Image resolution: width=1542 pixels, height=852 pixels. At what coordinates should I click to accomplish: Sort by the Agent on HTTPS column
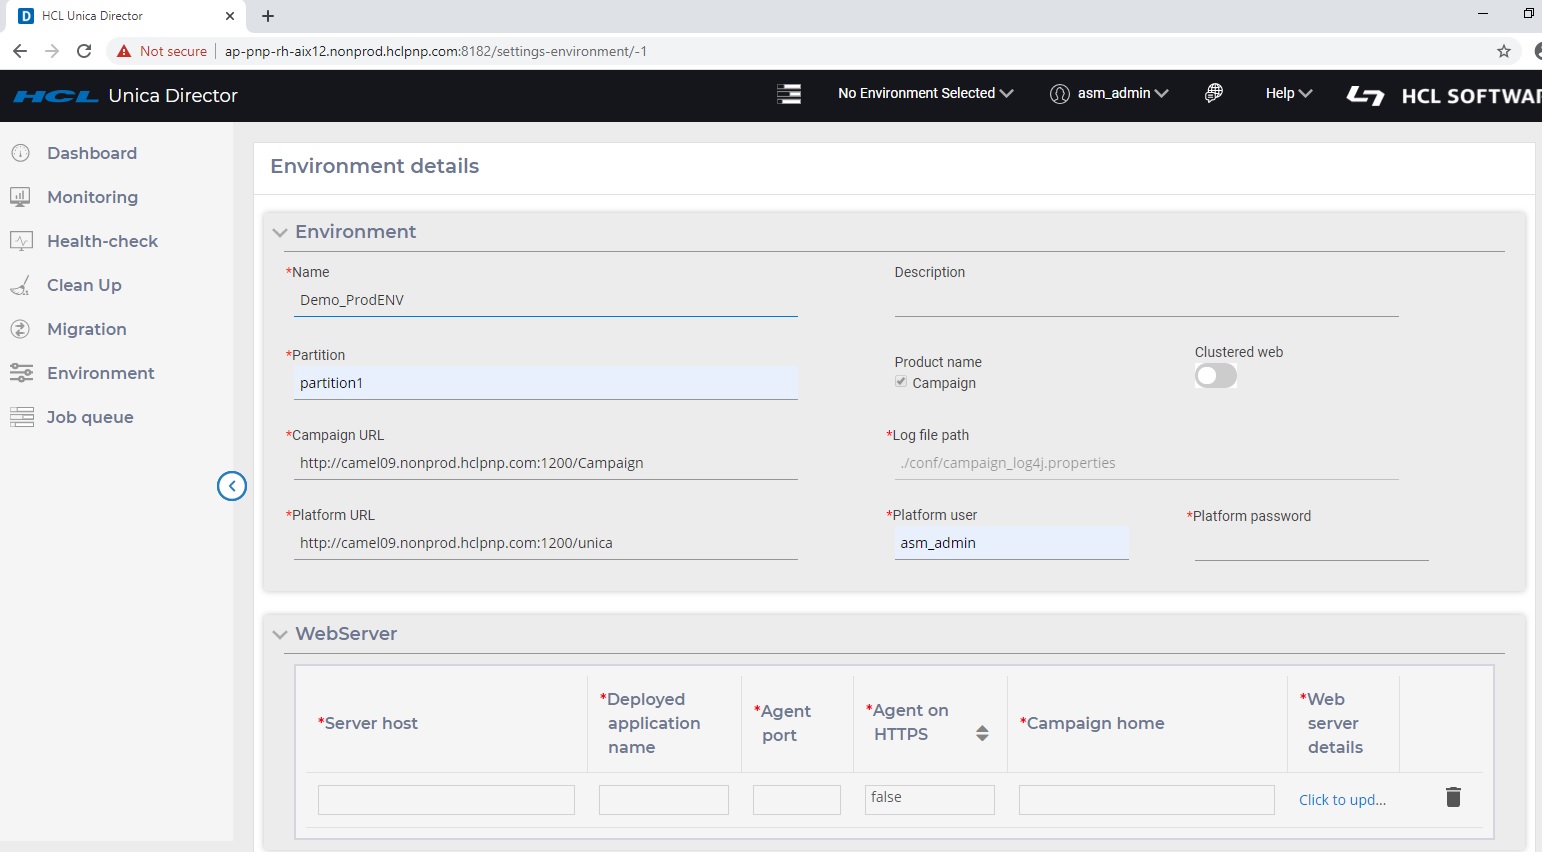coord(982,733)
